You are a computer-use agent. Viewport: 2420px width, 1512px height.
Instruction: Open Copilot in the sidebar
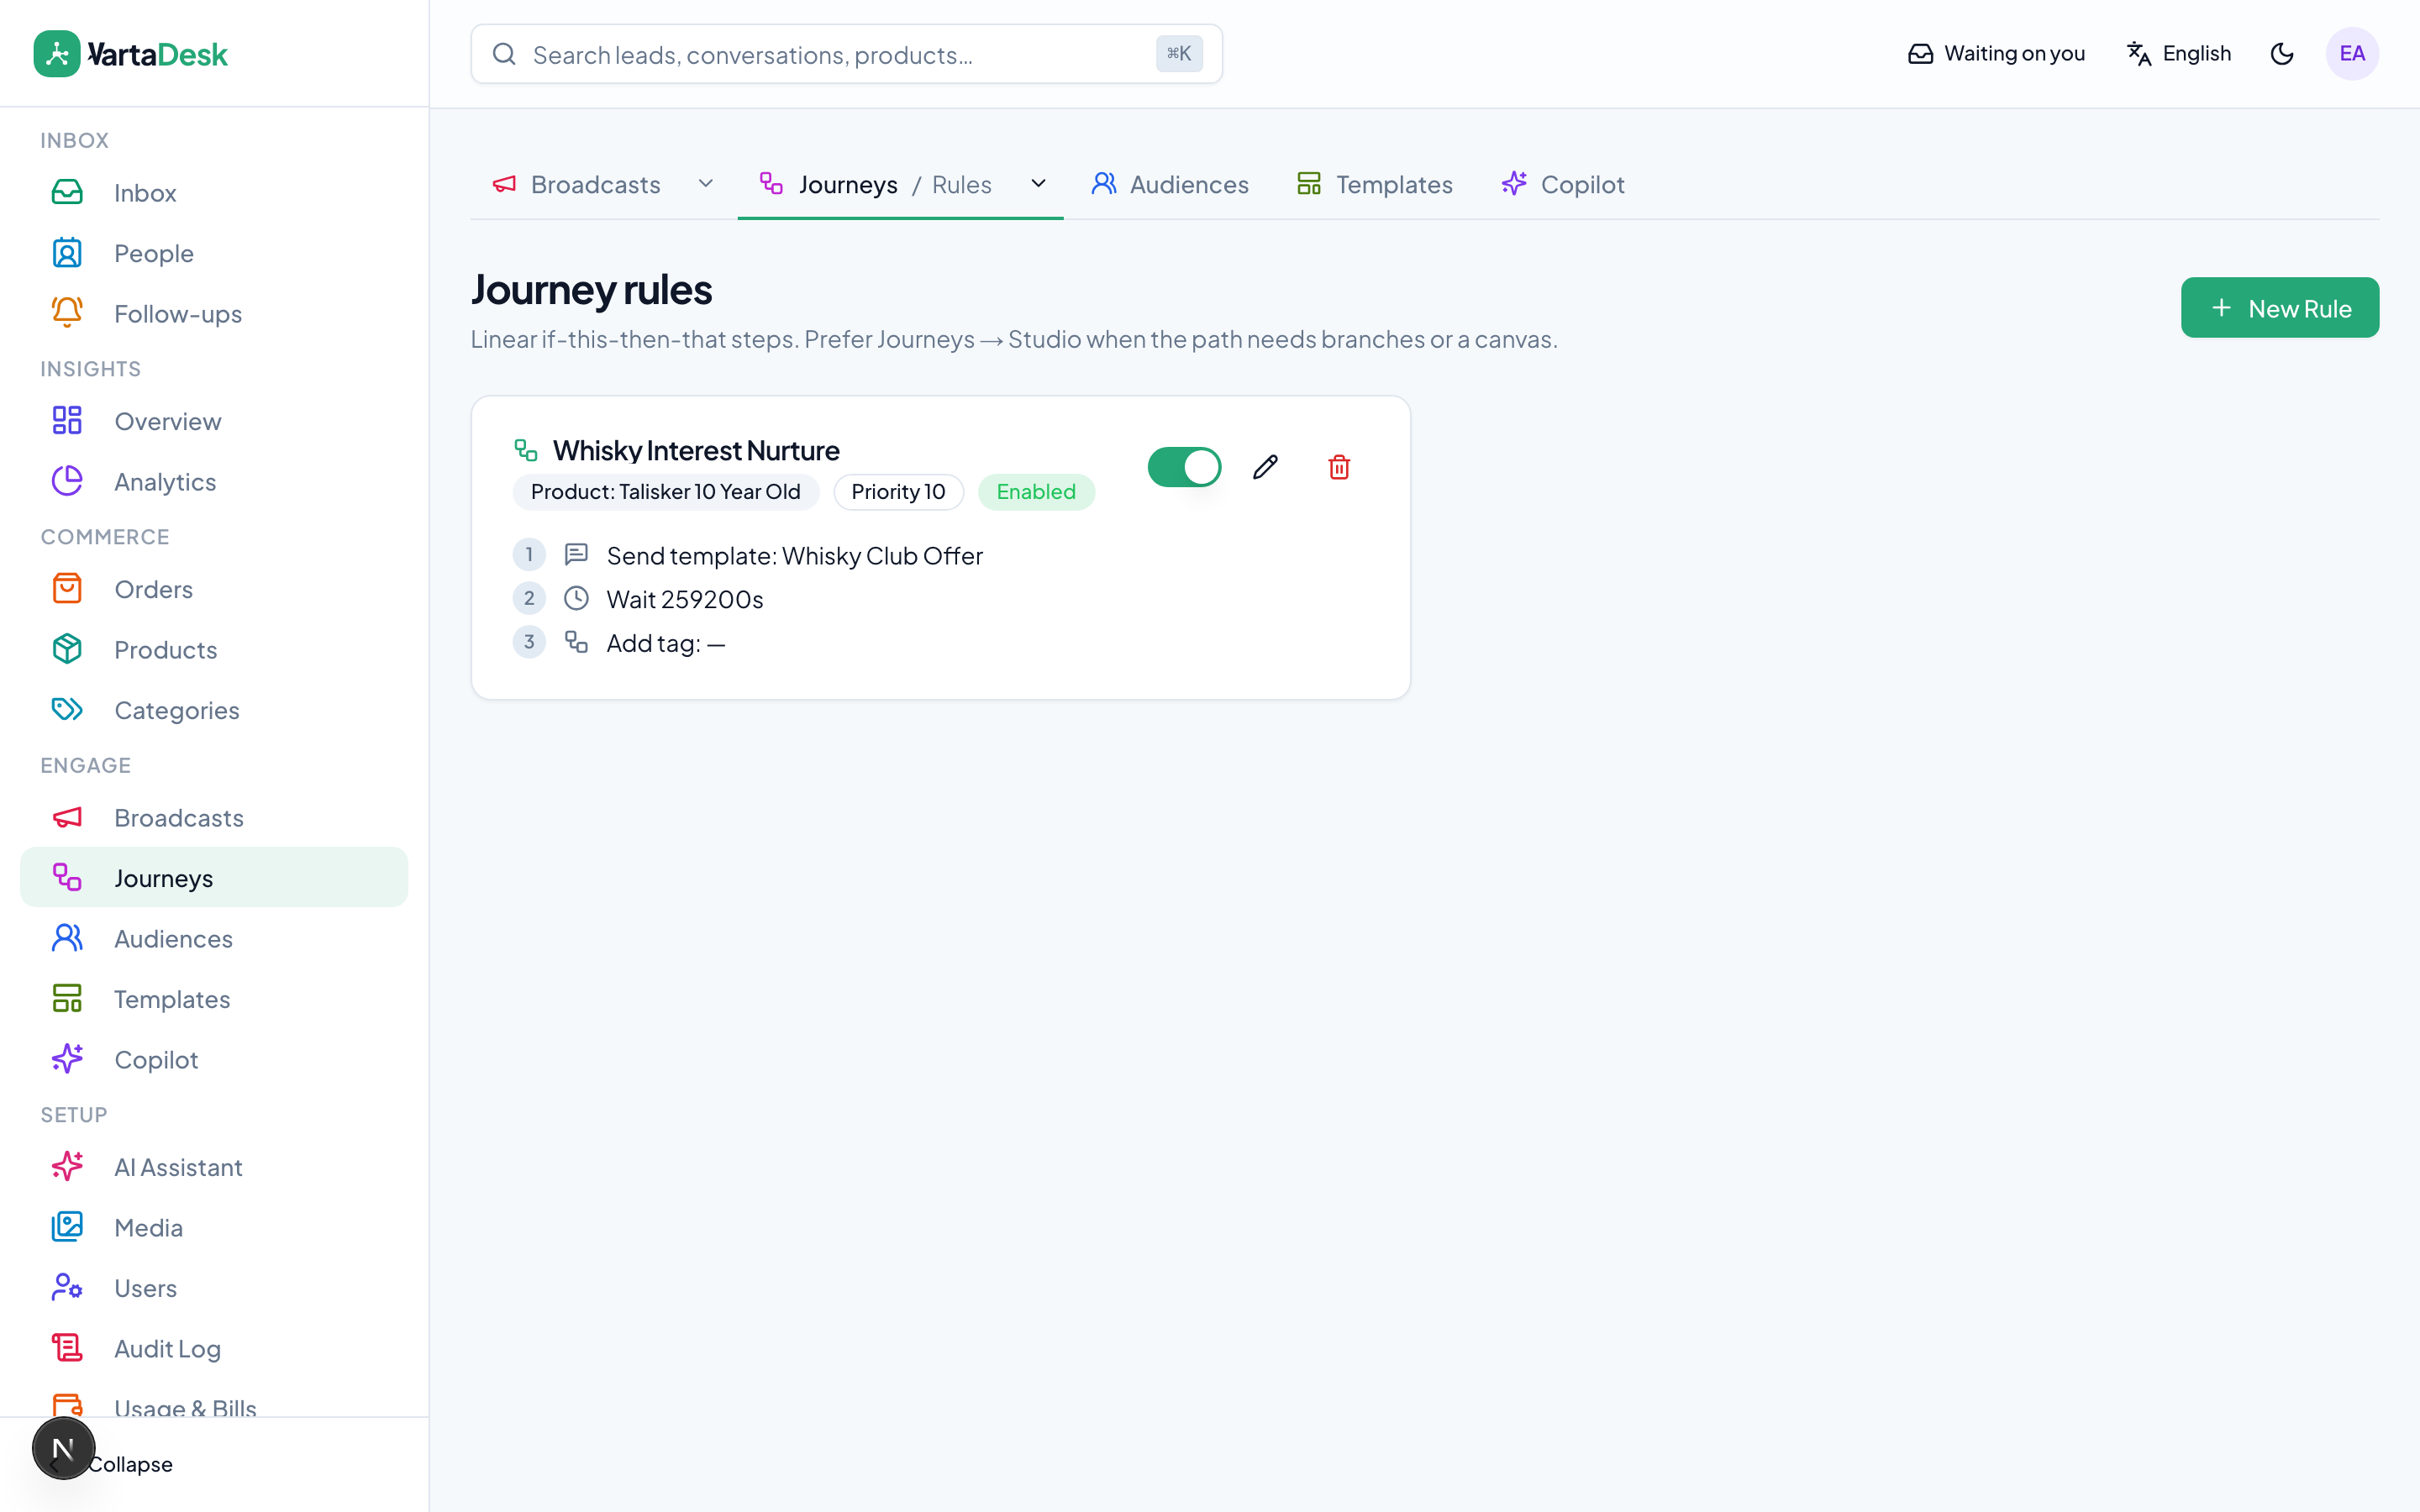[214, 1060]
